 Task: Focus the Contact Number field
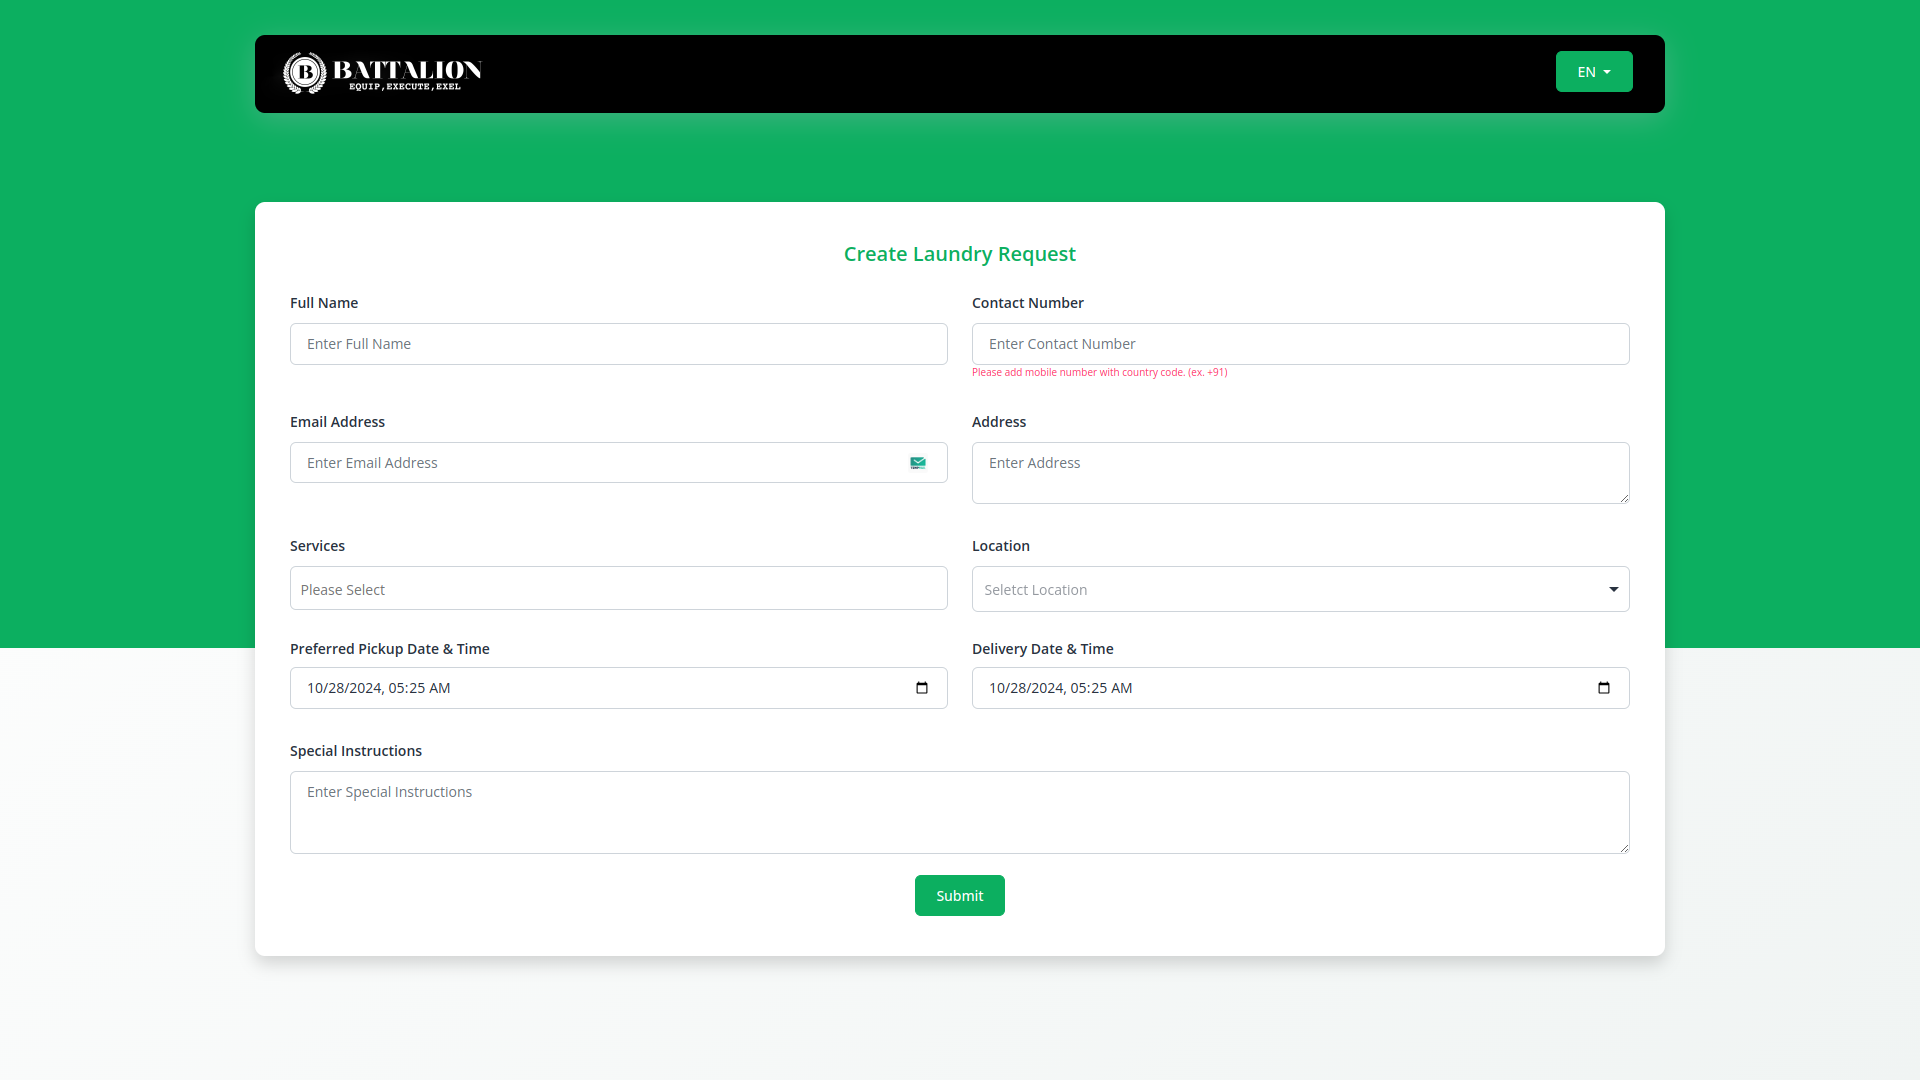pos(1300,344)
